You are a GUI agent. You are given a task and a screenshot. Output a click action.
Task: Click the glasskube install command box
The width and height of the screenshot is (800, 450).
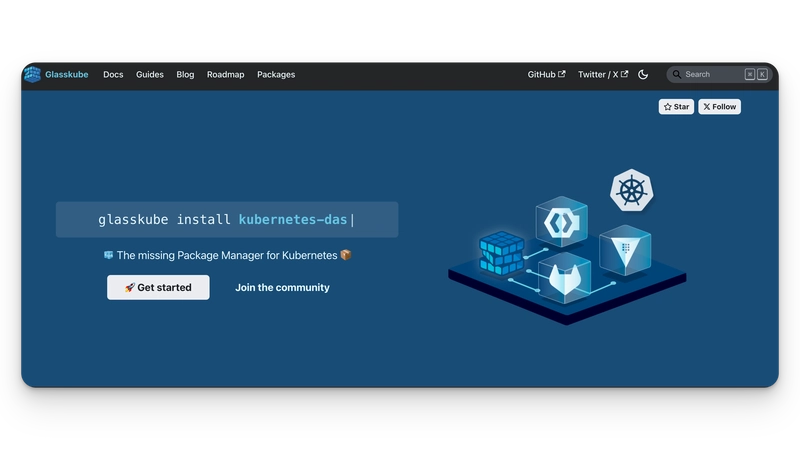click(227, 219)
